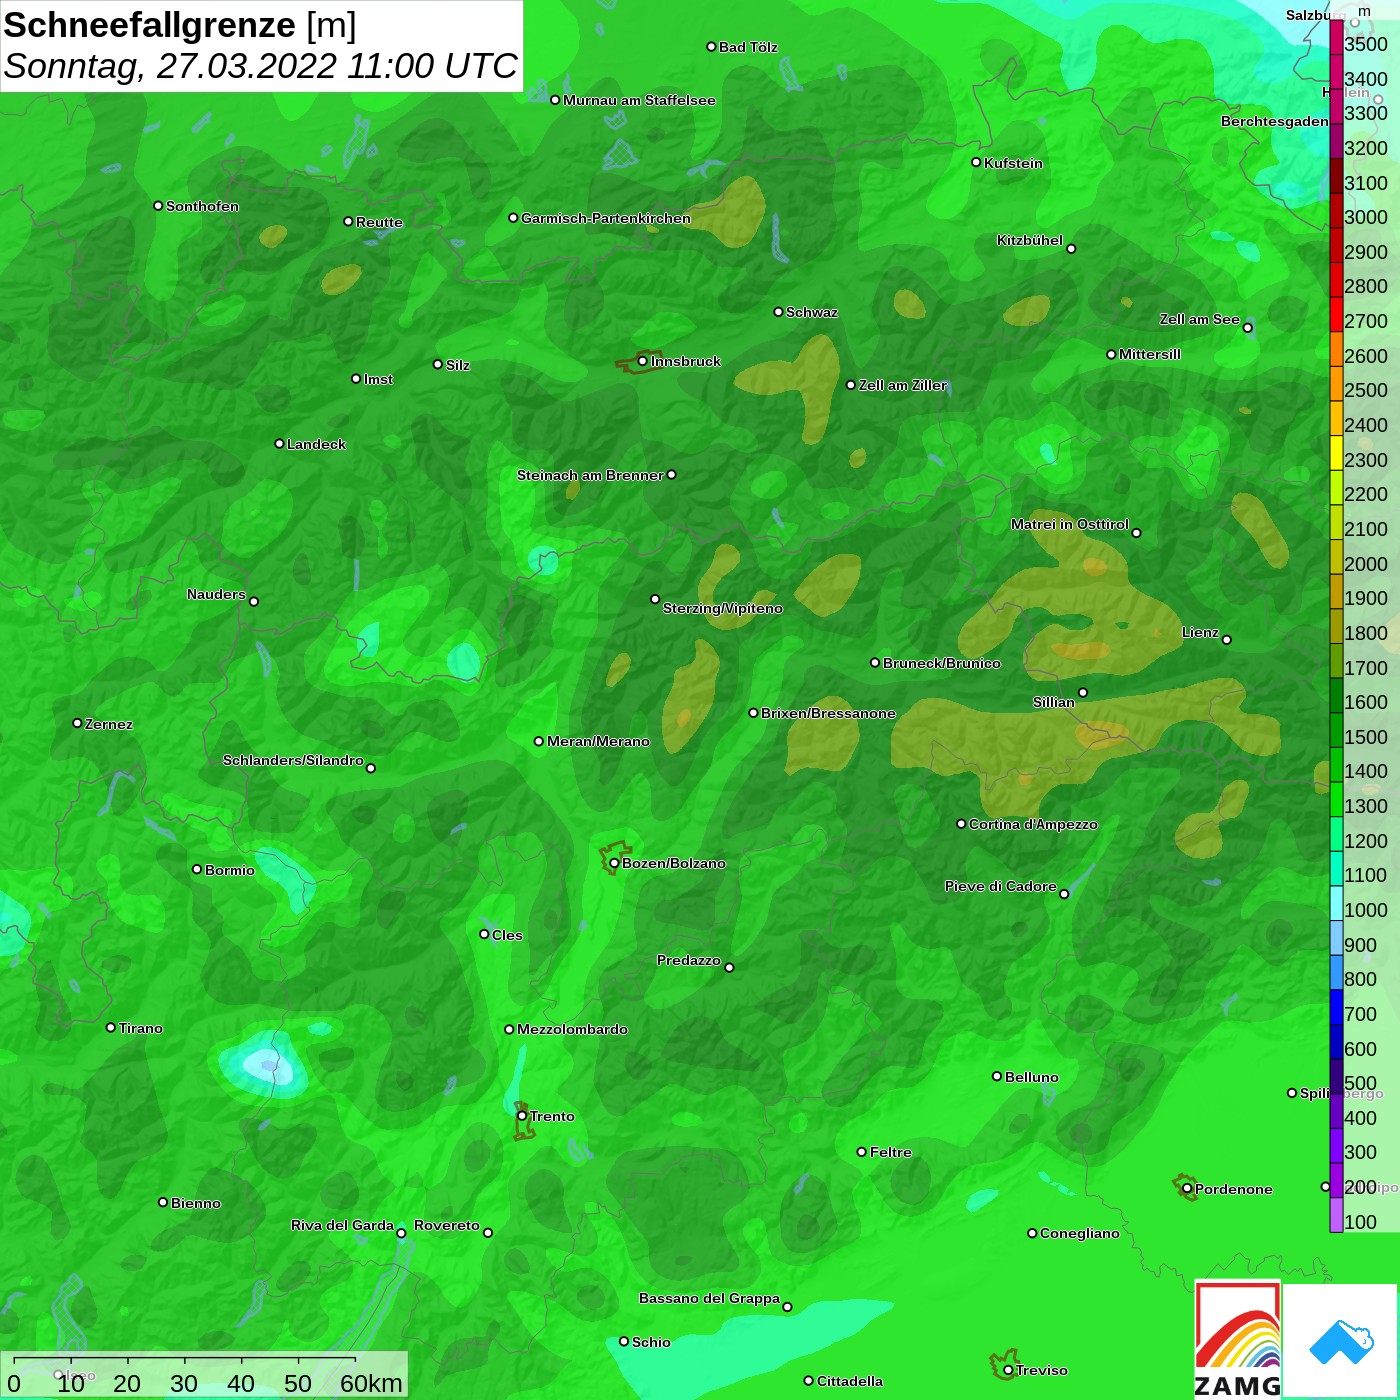Click the Innsbruck city marker dot

[x=642, y=361]
